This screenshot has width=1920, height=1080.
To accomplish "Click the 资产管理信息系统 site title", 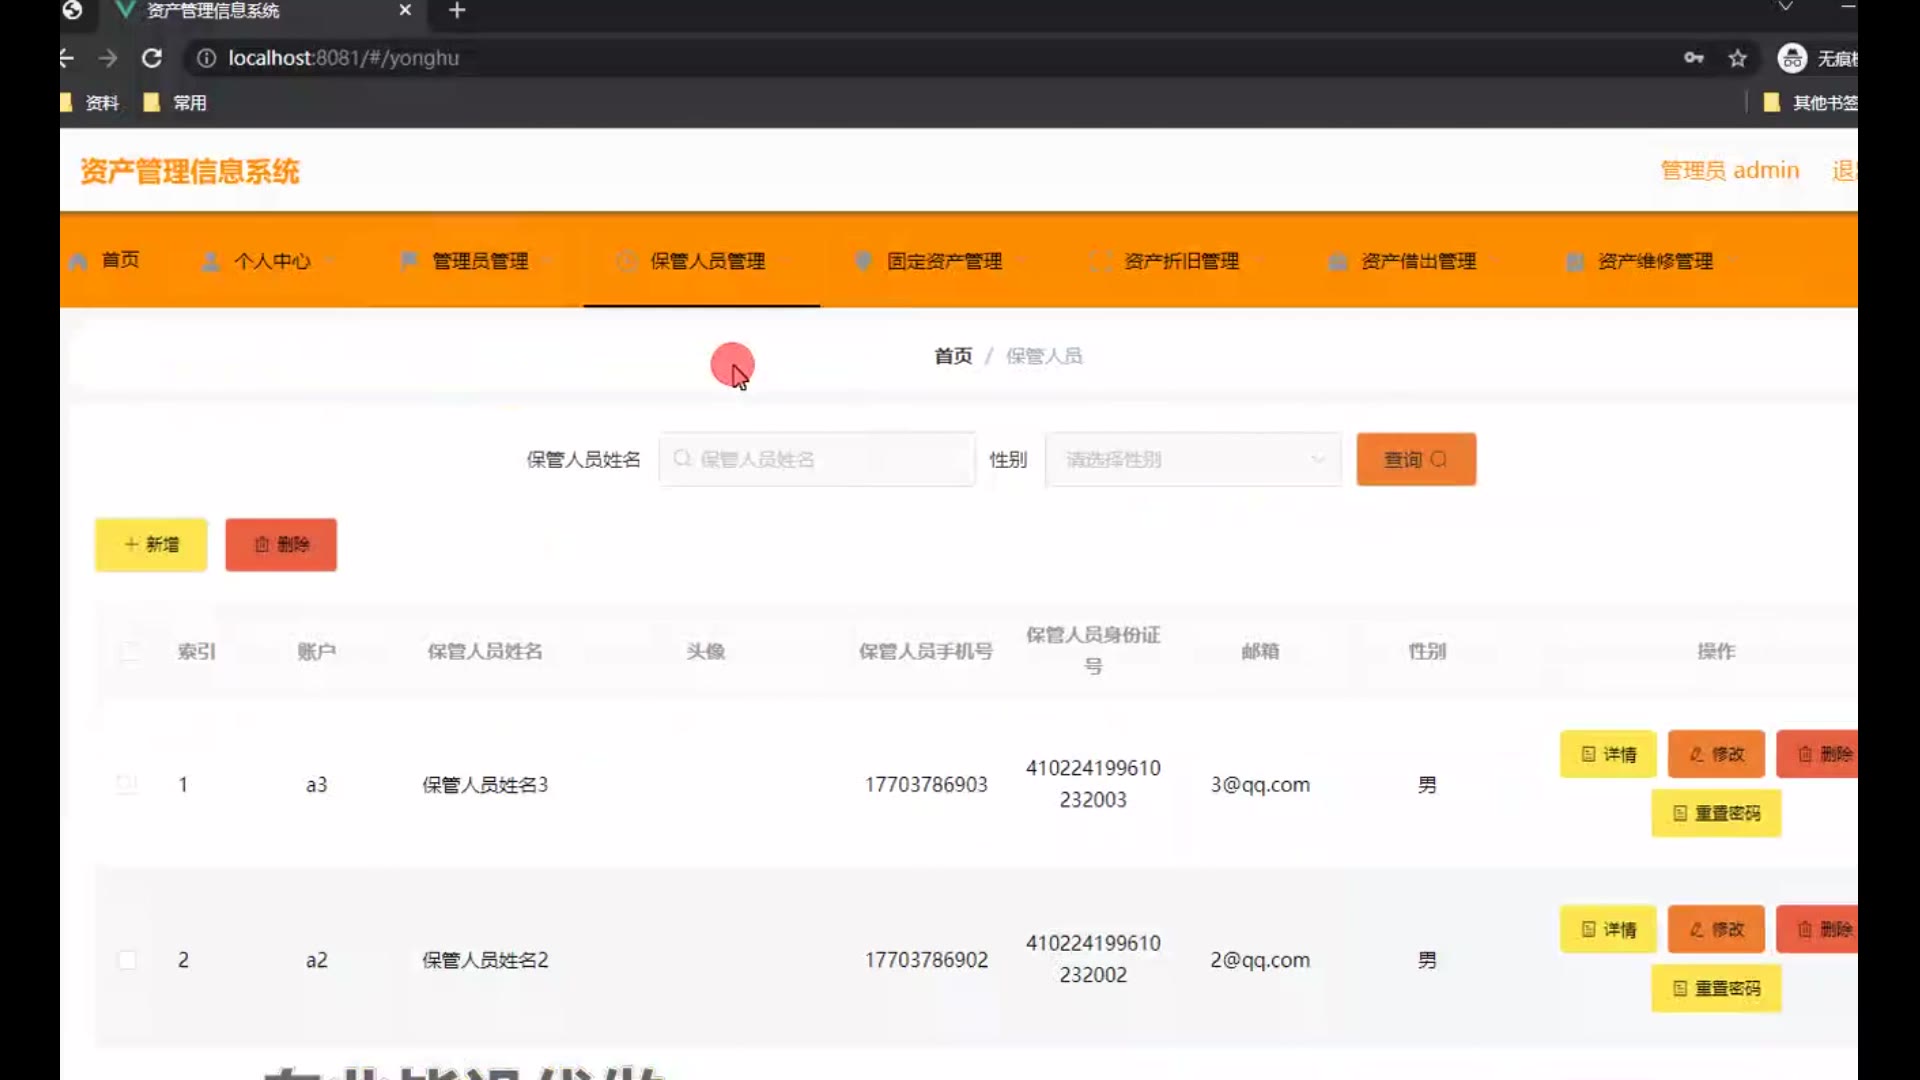I will pos(190,171).
